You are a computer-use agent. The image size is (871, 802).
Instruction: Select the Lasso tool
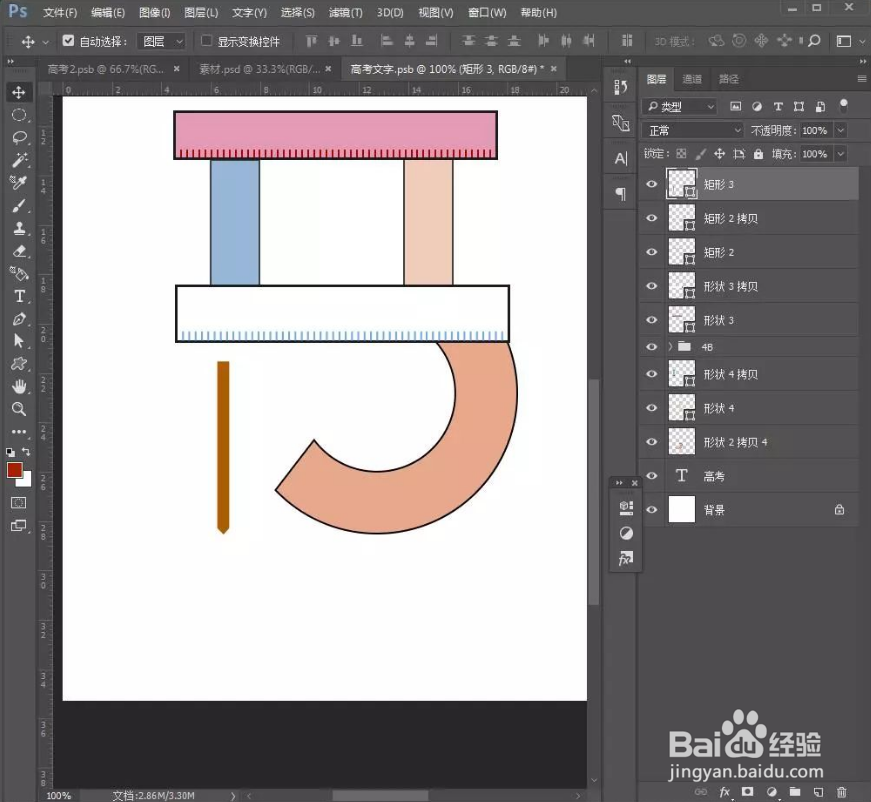pyautogui.click(x=19, y=138)
